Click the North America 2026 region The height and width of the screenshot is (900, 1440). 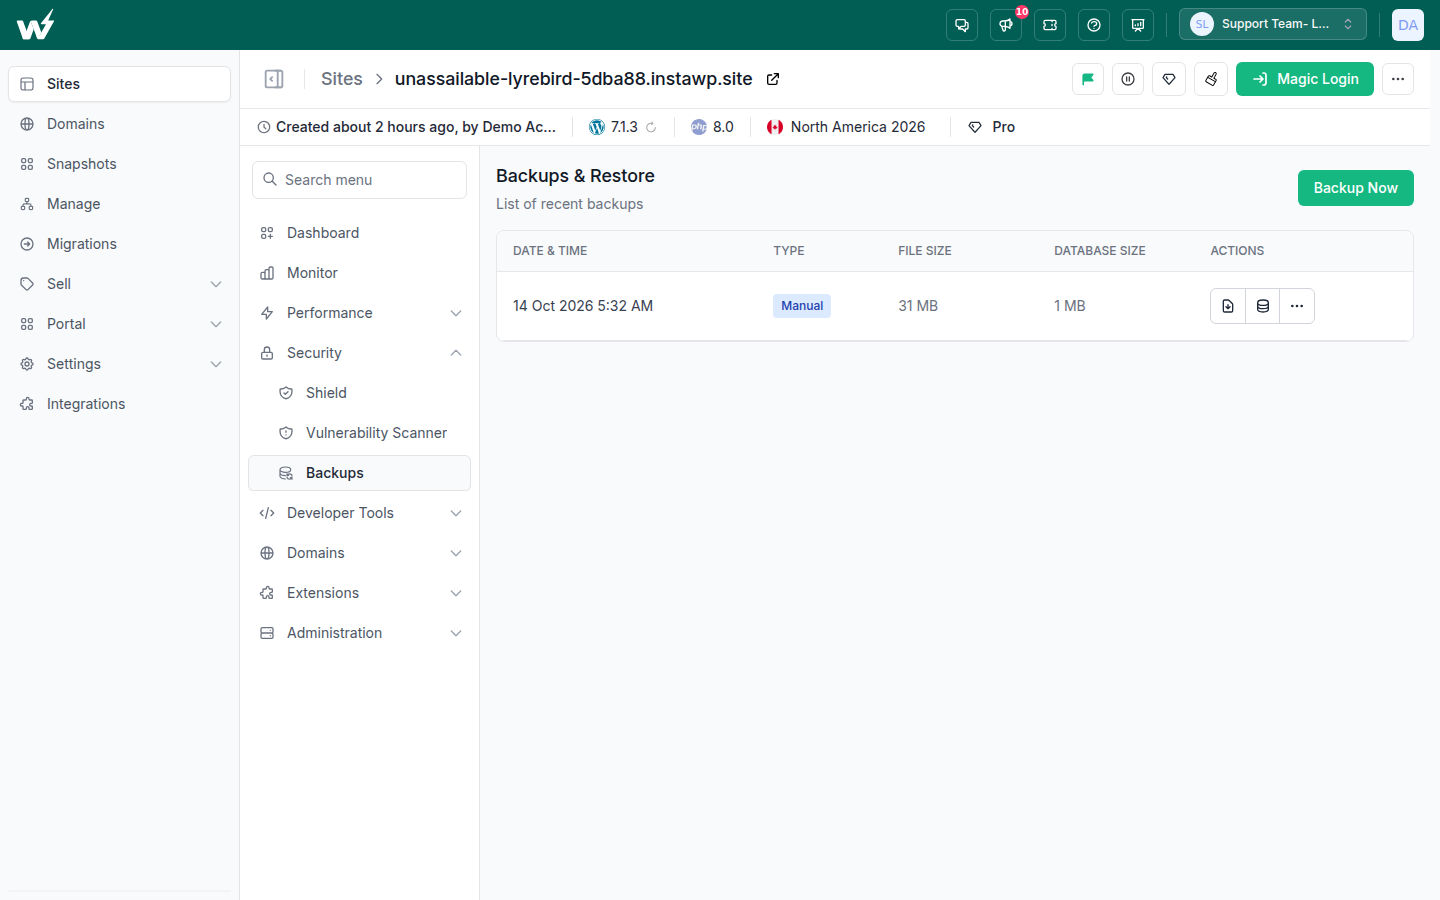click(x=857, y=127)
